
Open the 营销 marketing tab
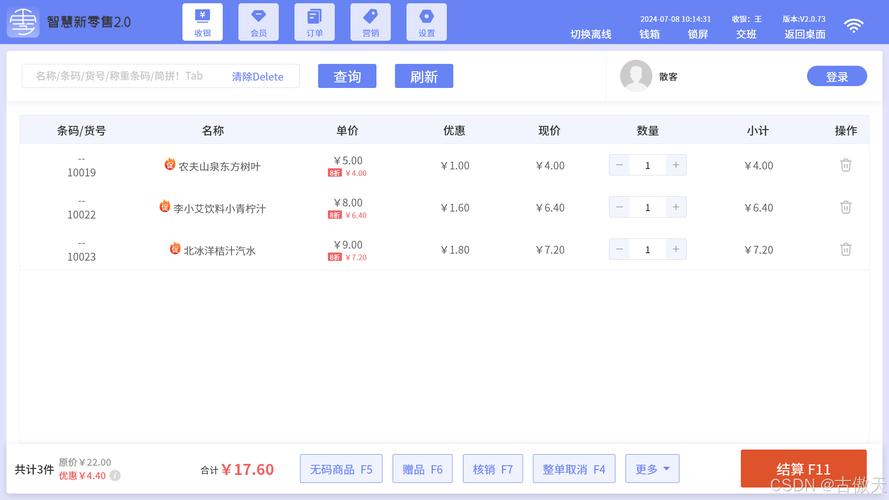370,22
